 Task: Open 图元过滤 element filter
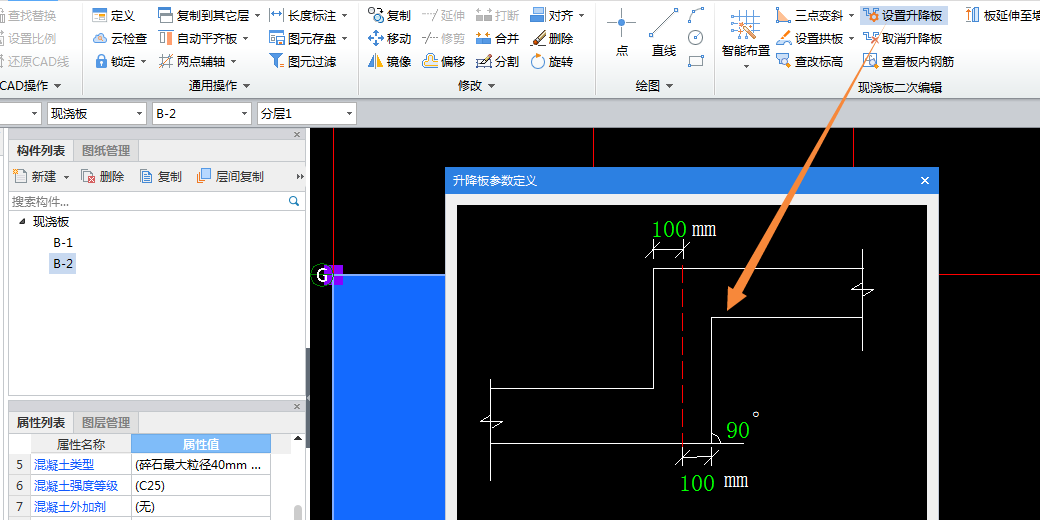point(303,62)
